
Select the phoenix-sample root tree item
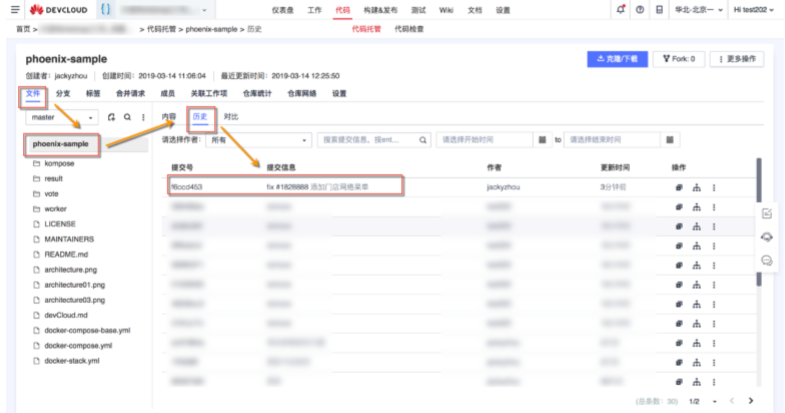pyautogui.click(x=61, y=144)
